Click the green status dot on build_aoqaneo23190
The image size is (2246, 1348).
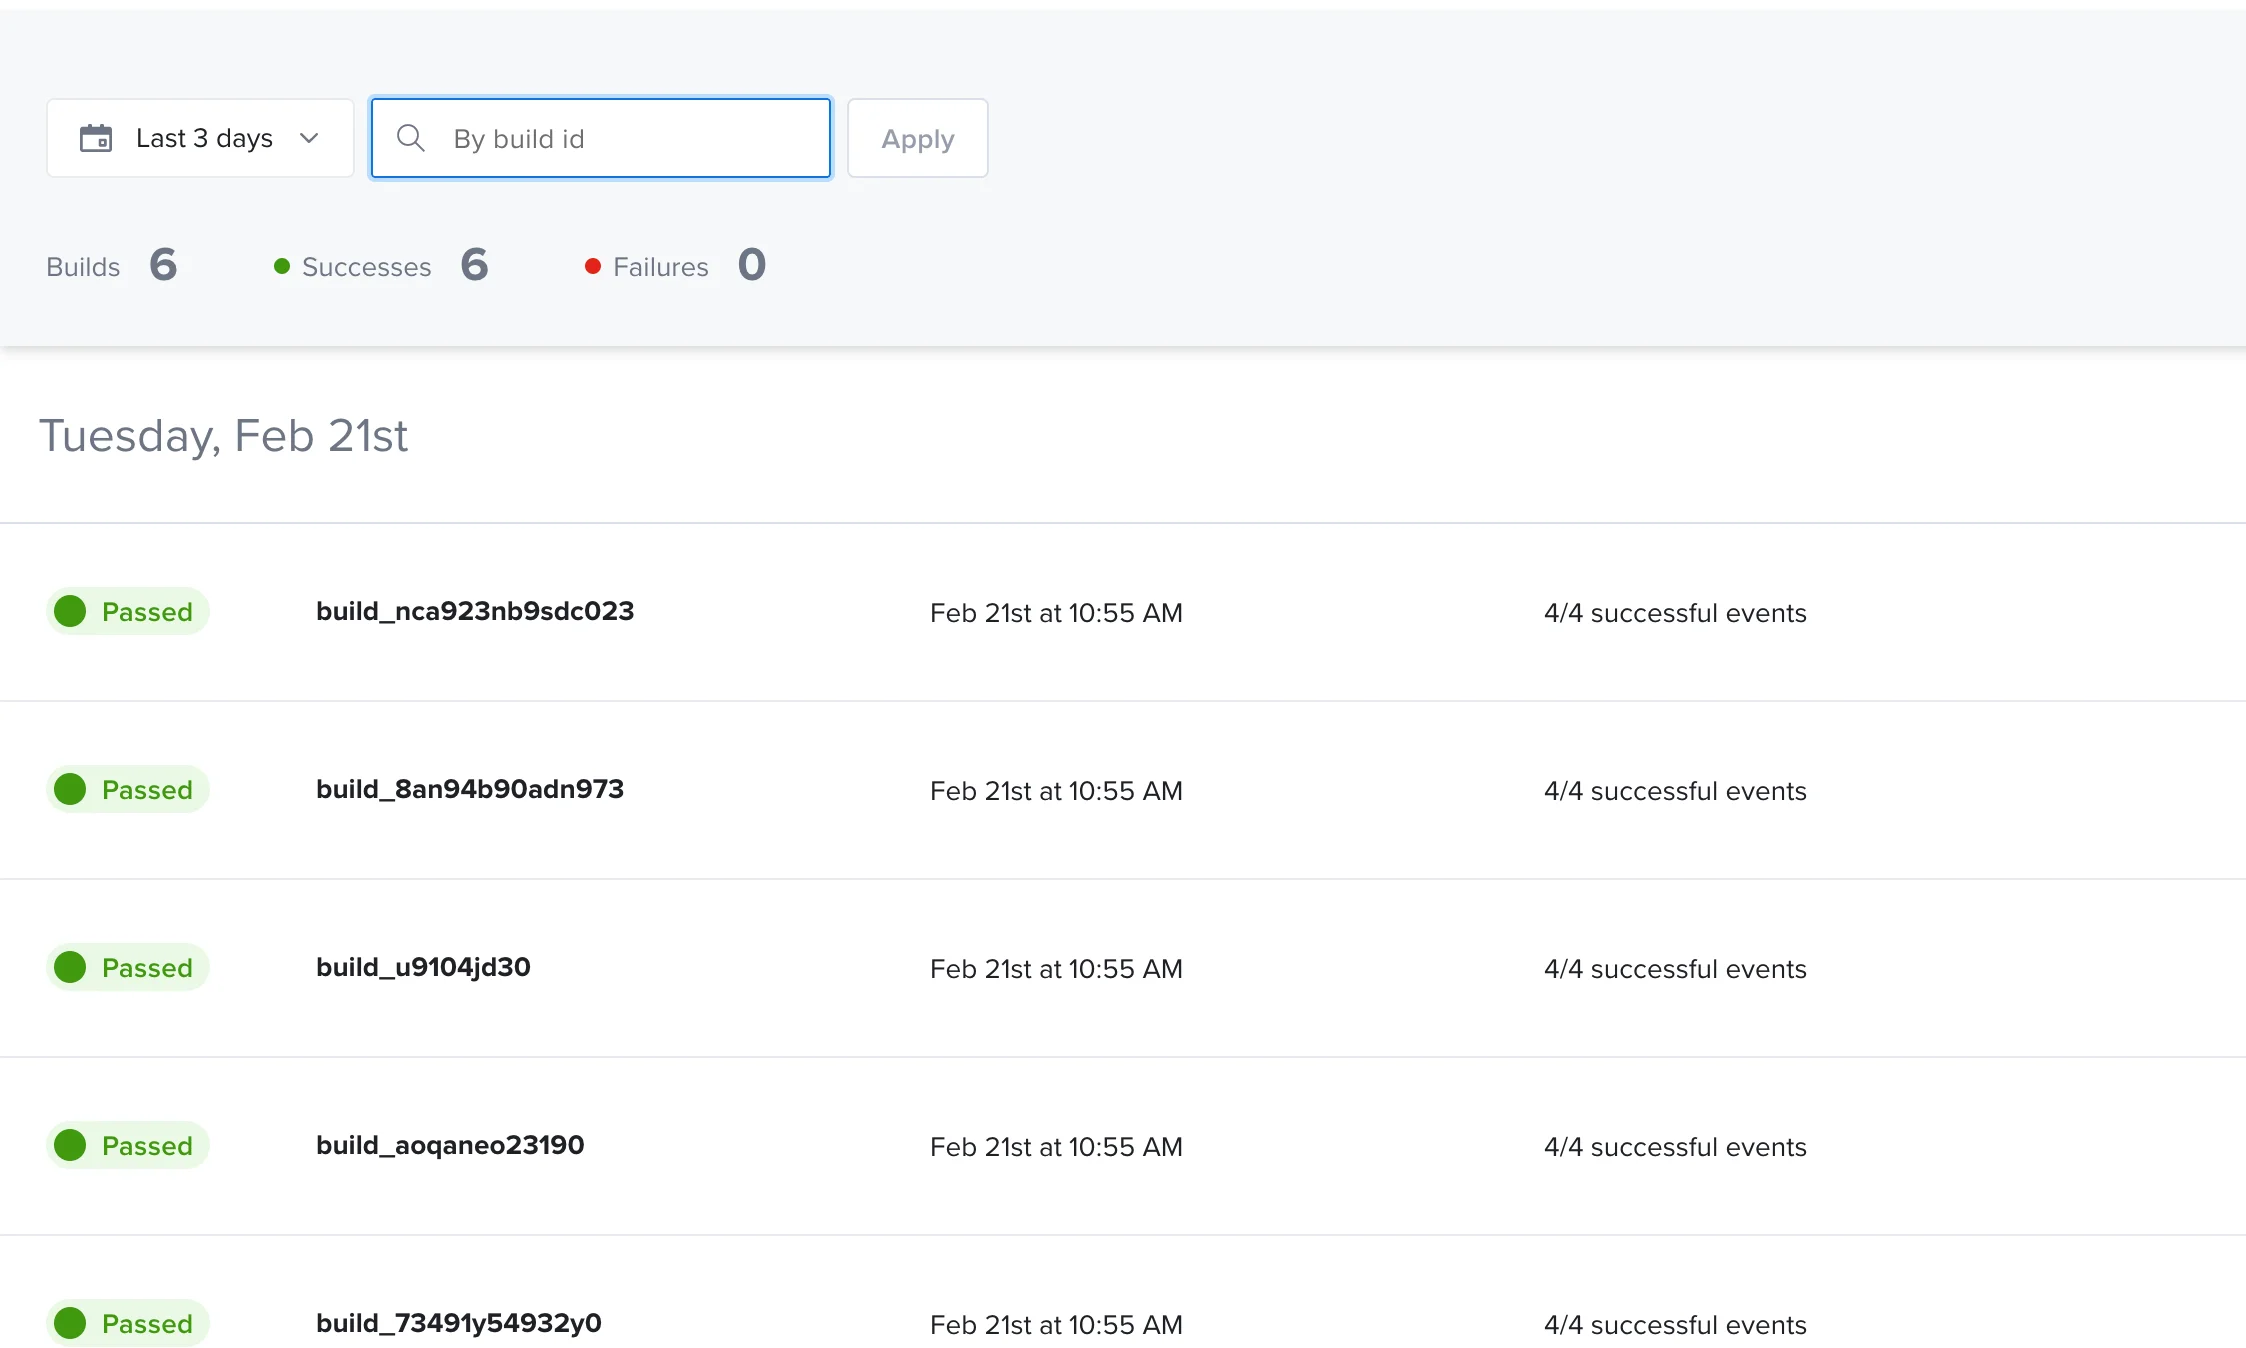click(x=70, y=1145)
